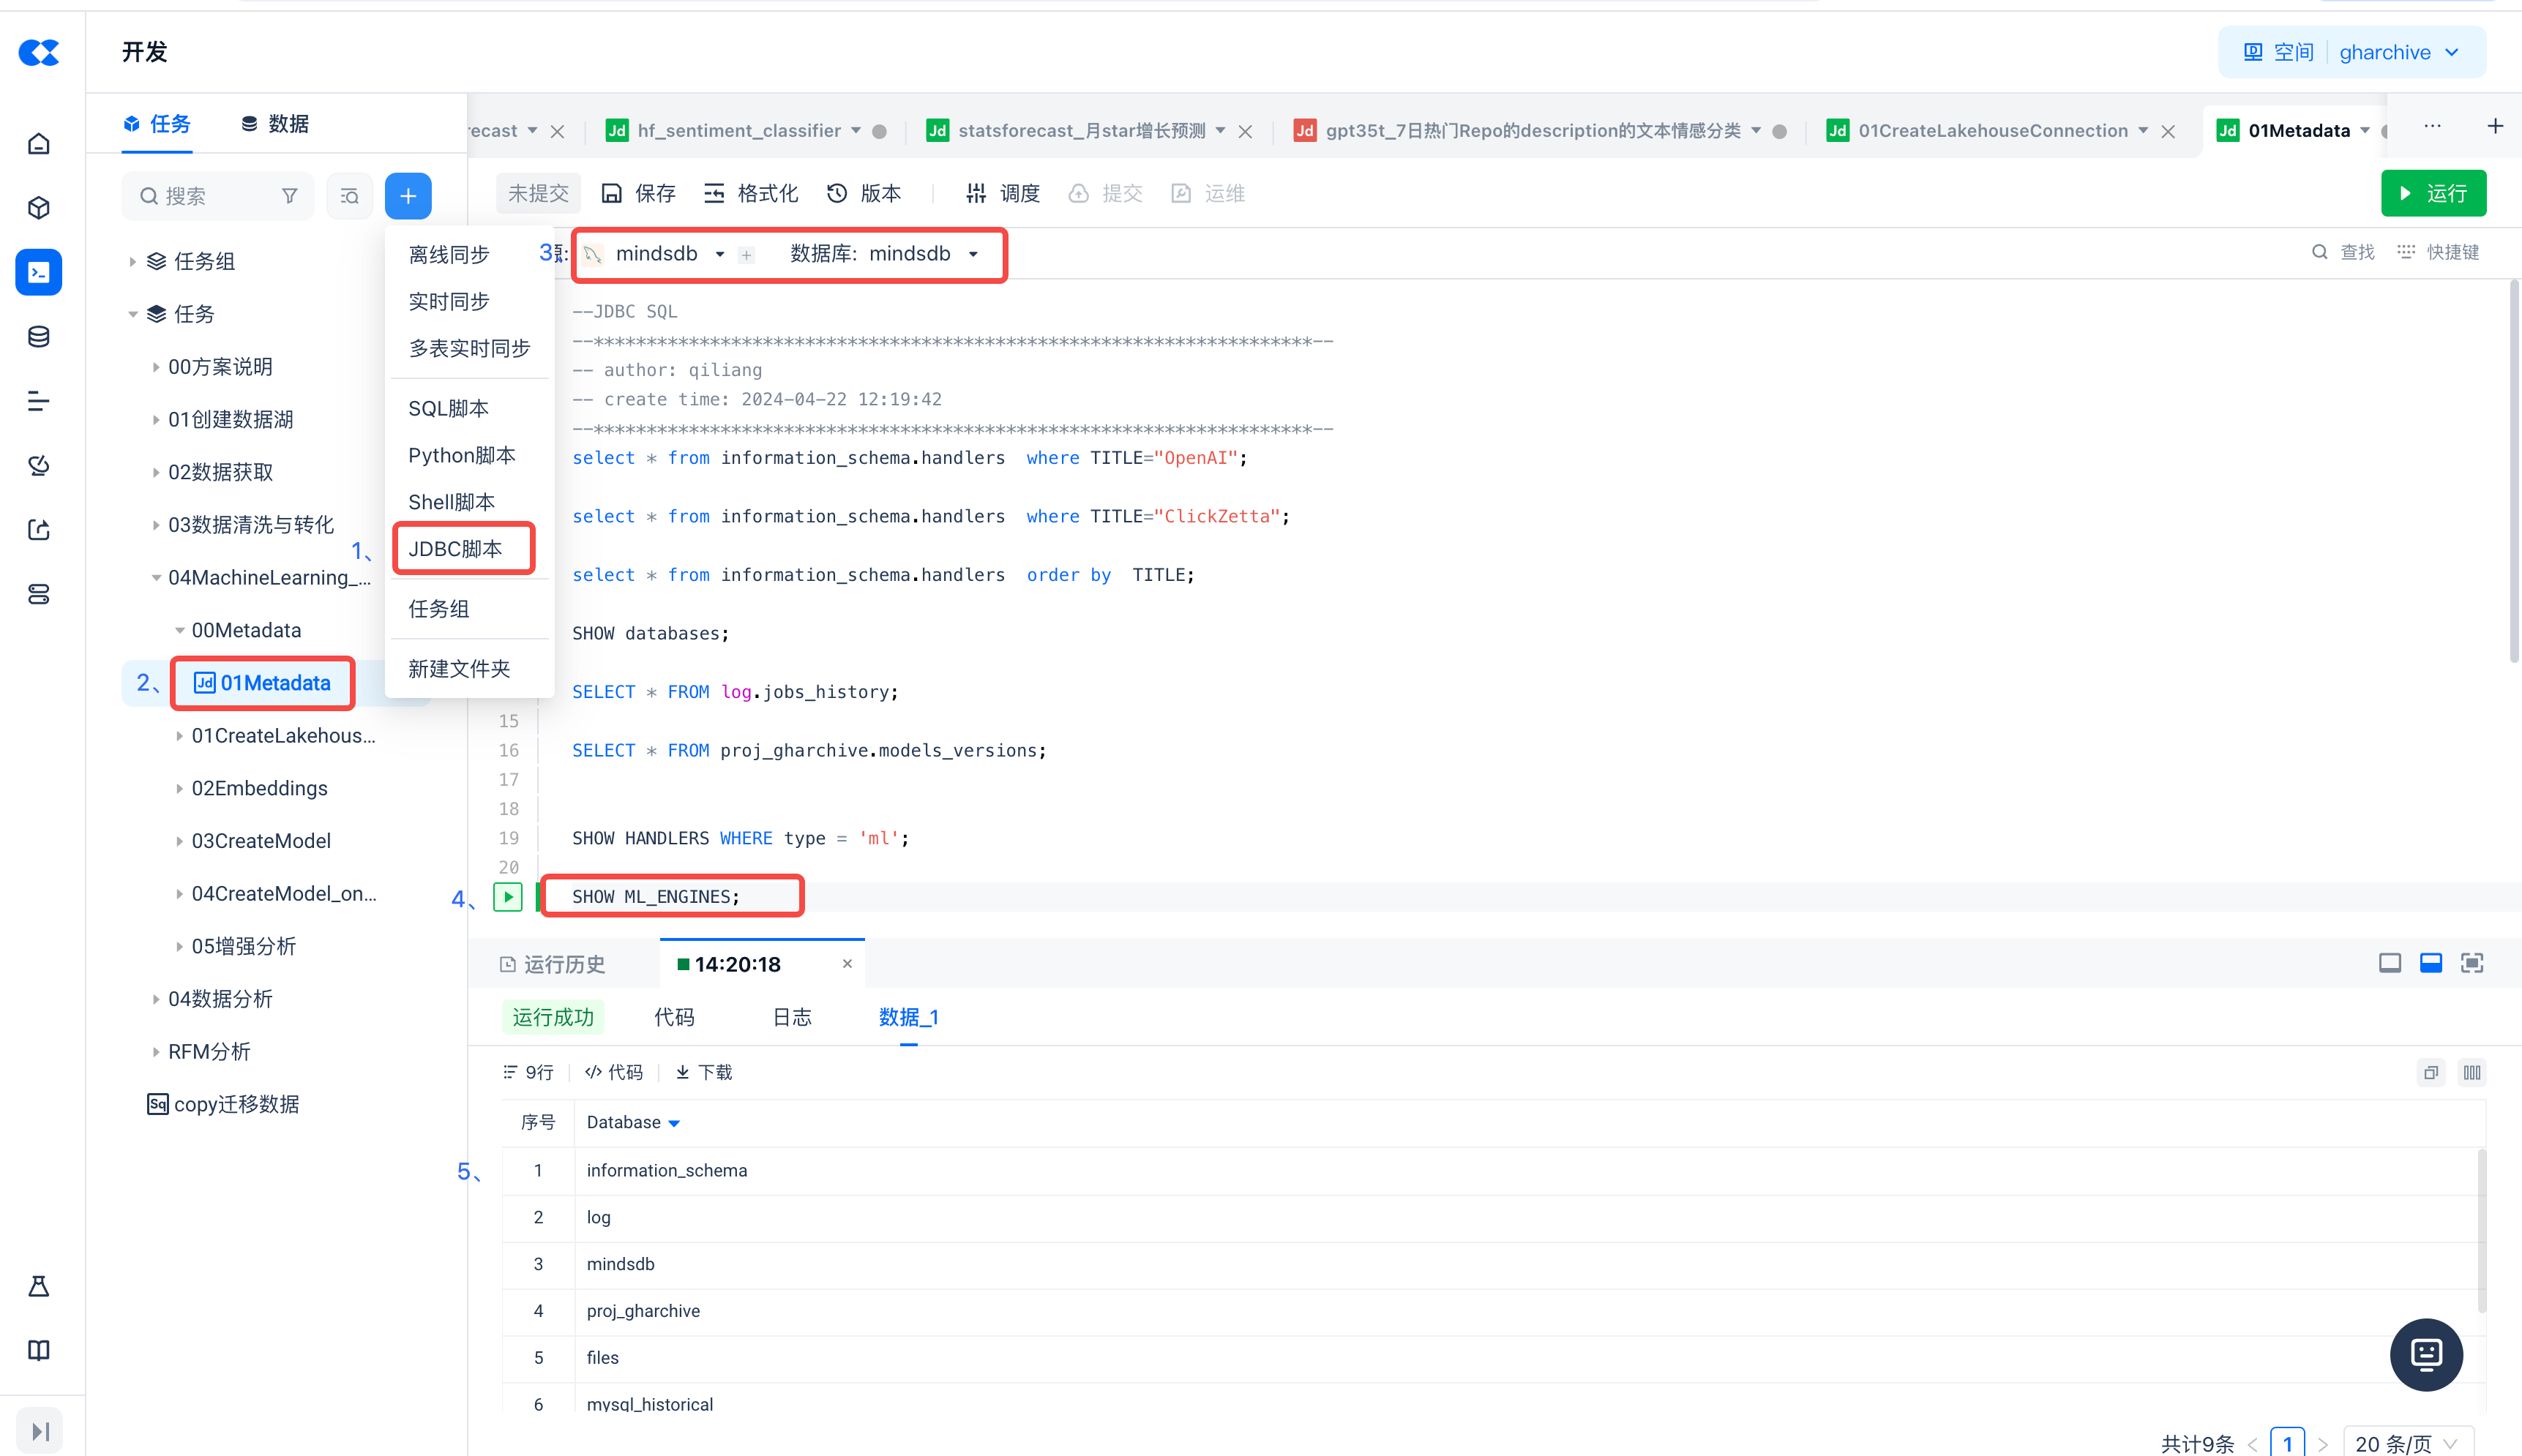2522x1456 pixels.
Task: Toggle the bottom-half panel layout icon
Action: 2431,963
